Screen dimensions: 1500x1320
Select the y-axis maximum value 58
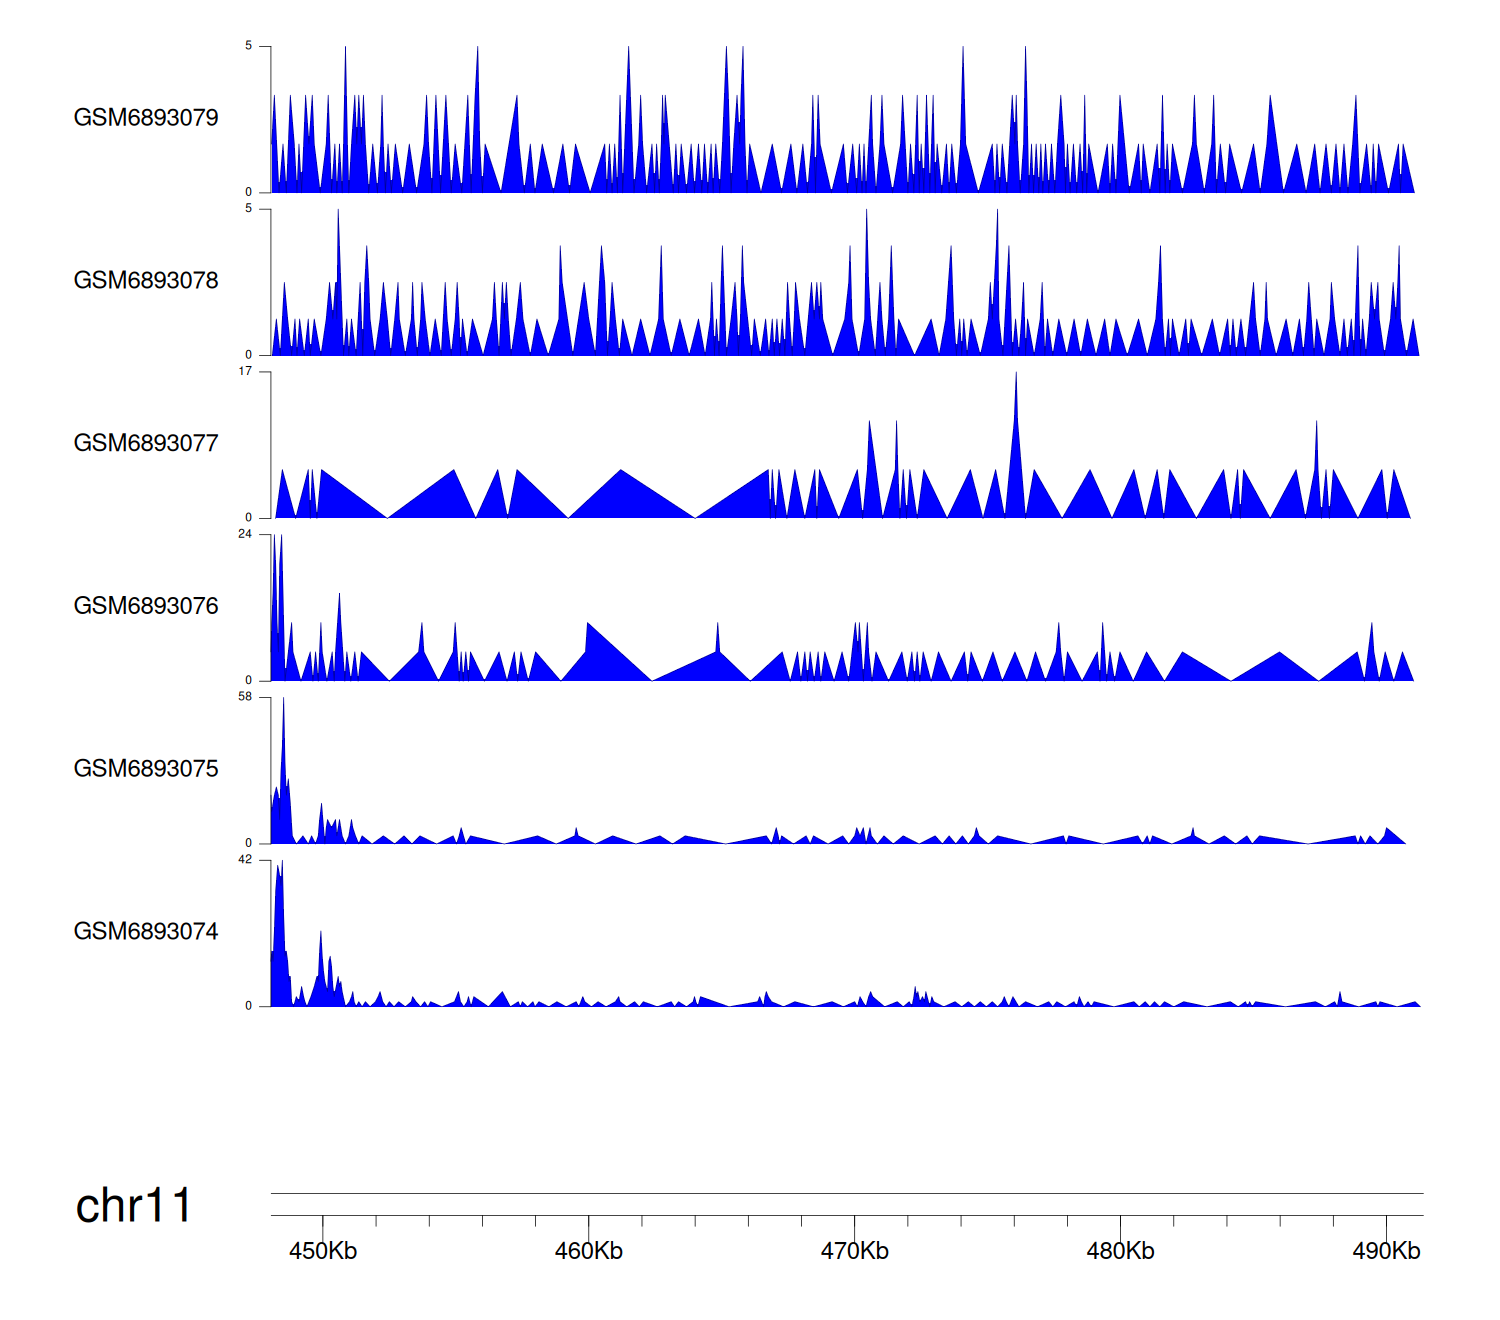click(x=245, y=697)
